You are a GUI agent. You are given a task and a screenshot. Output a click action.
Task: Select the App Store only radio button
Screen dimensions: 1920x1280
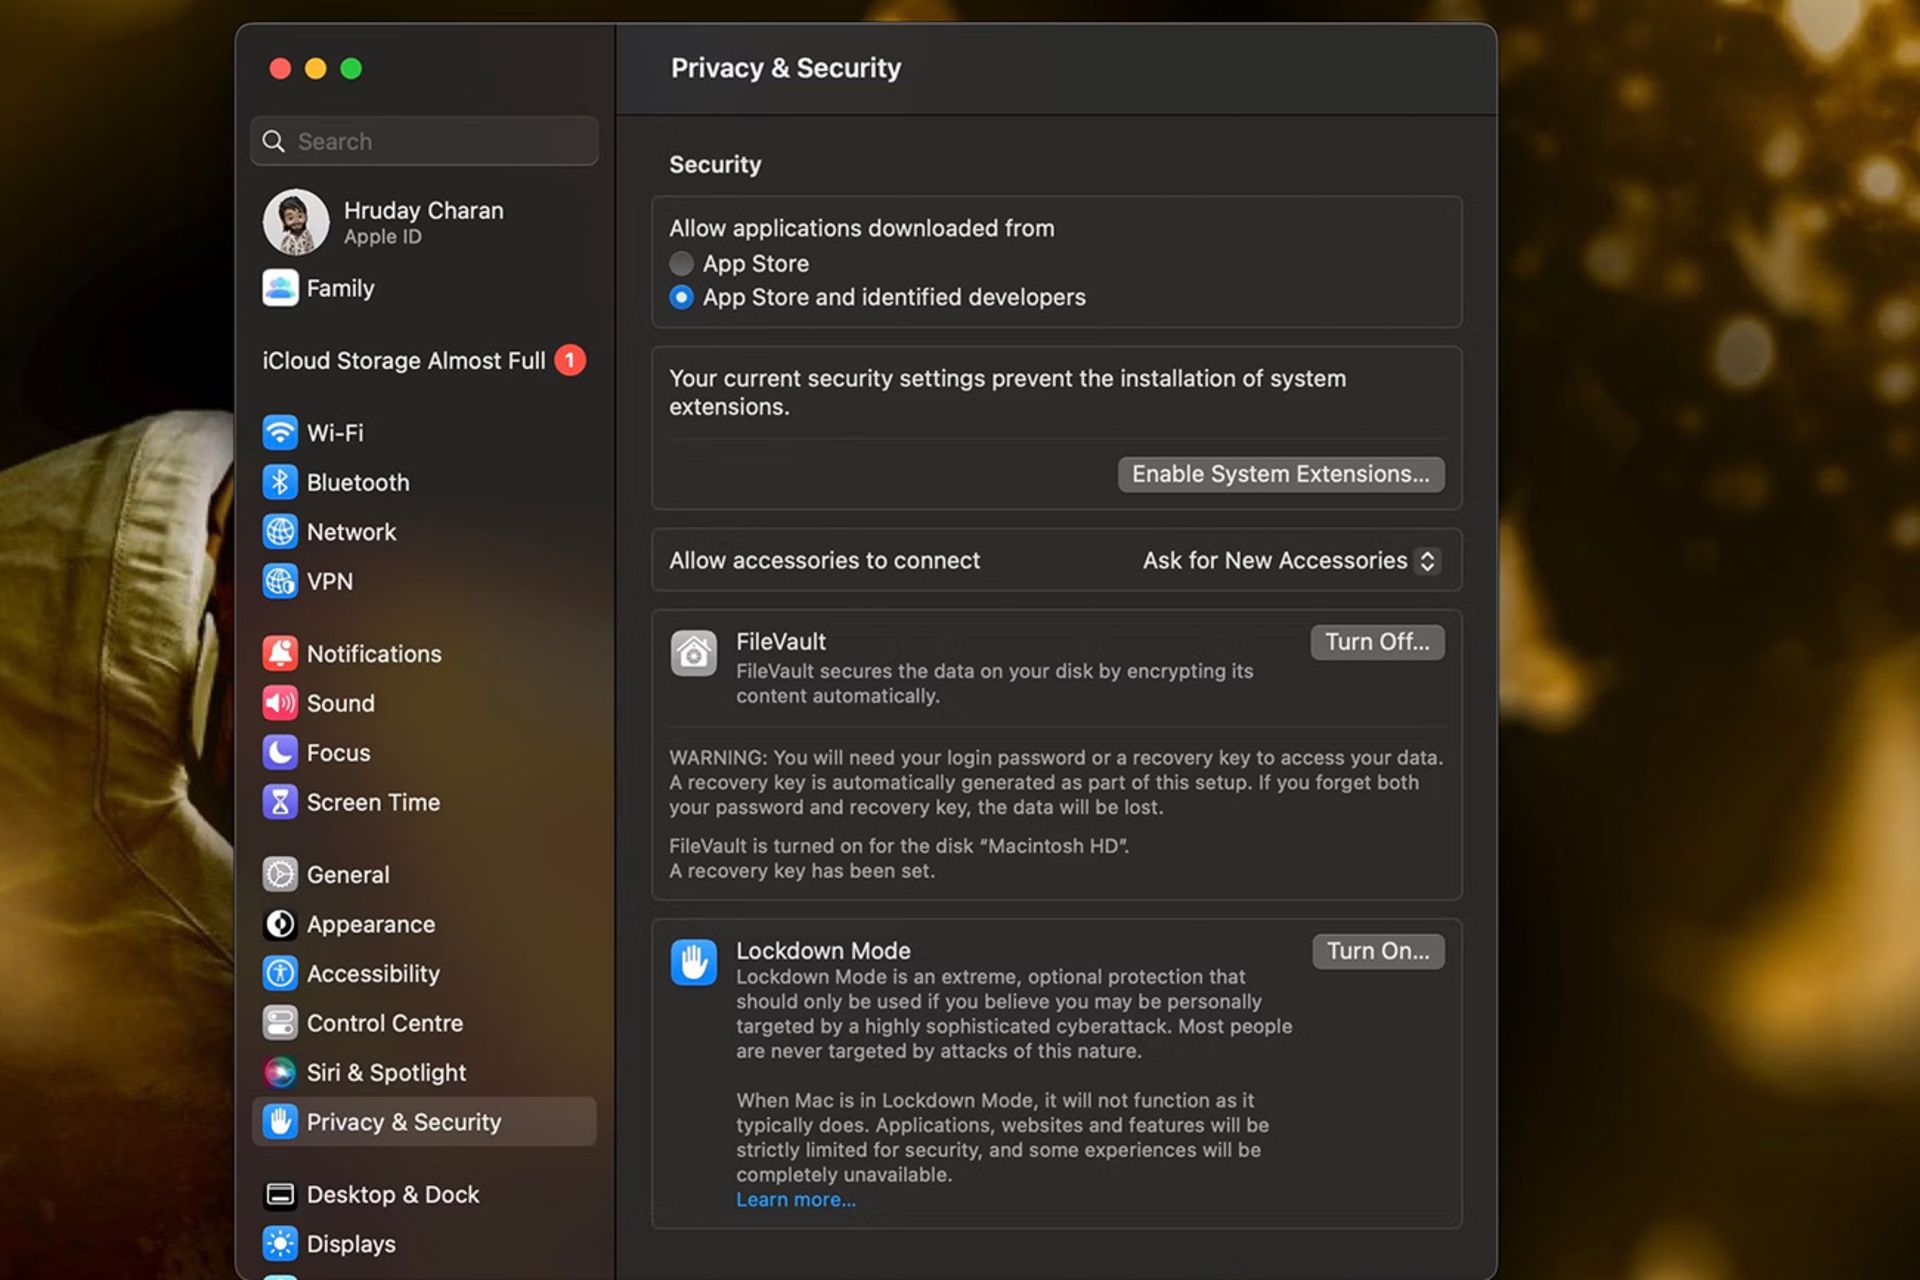[681, 264]
